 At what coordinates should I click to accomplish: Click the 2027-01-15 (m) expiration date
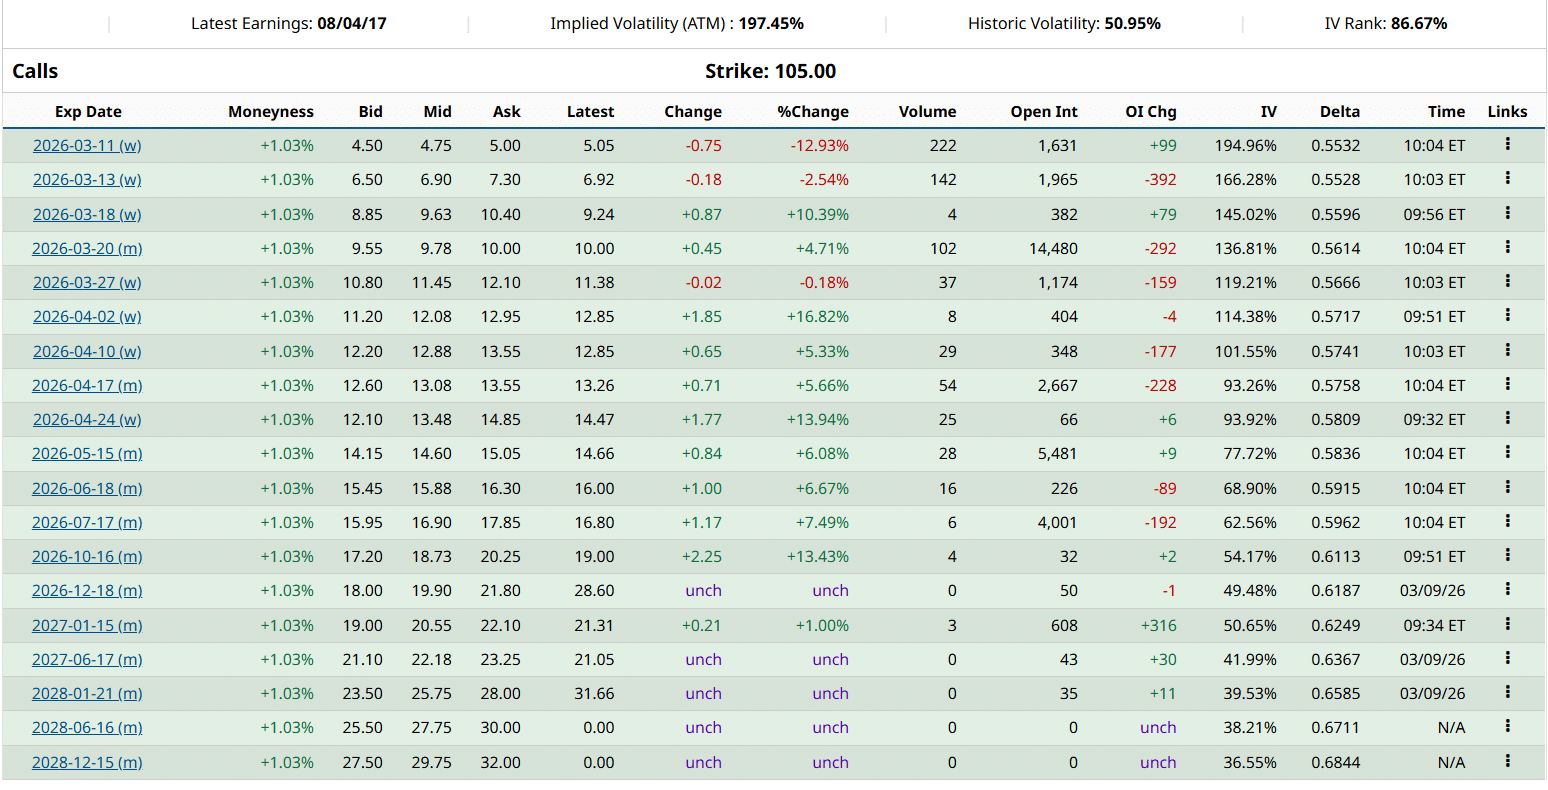pyautogui.click(x=87, y=626)
